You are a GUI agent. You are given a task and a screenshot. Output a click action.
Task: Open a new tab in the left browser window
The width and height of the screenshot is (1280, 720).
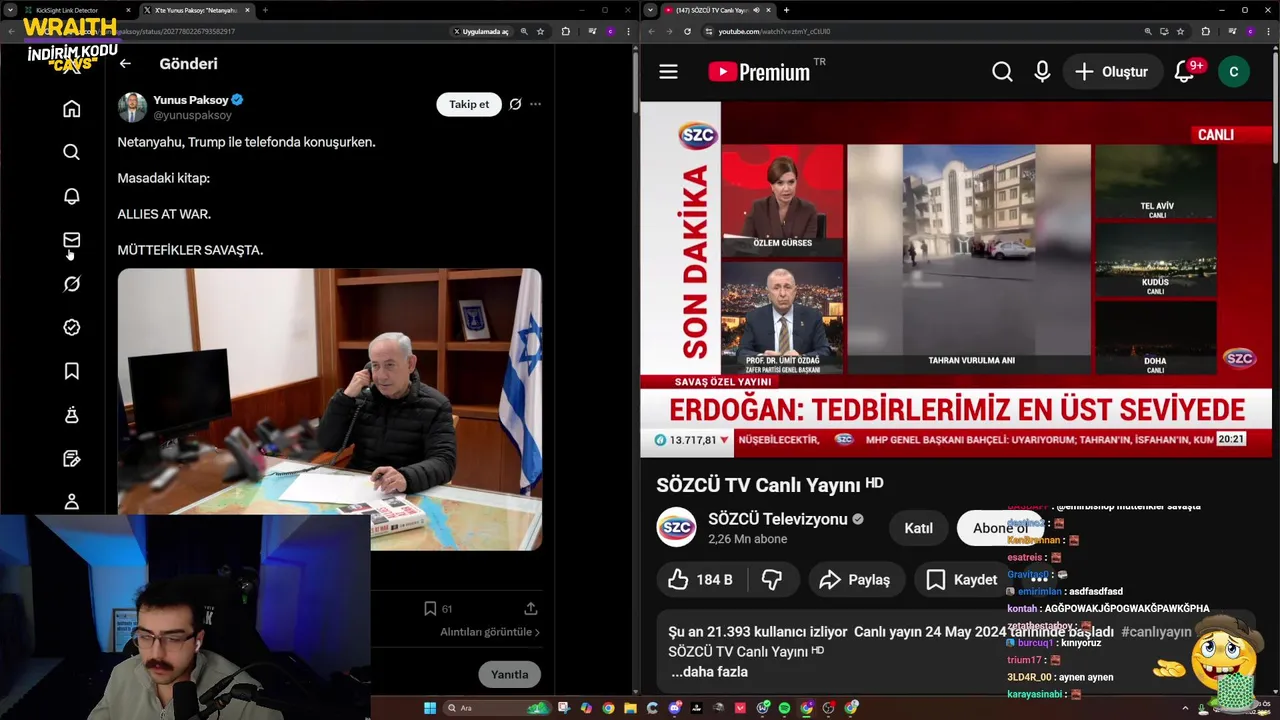pos(265,10)
